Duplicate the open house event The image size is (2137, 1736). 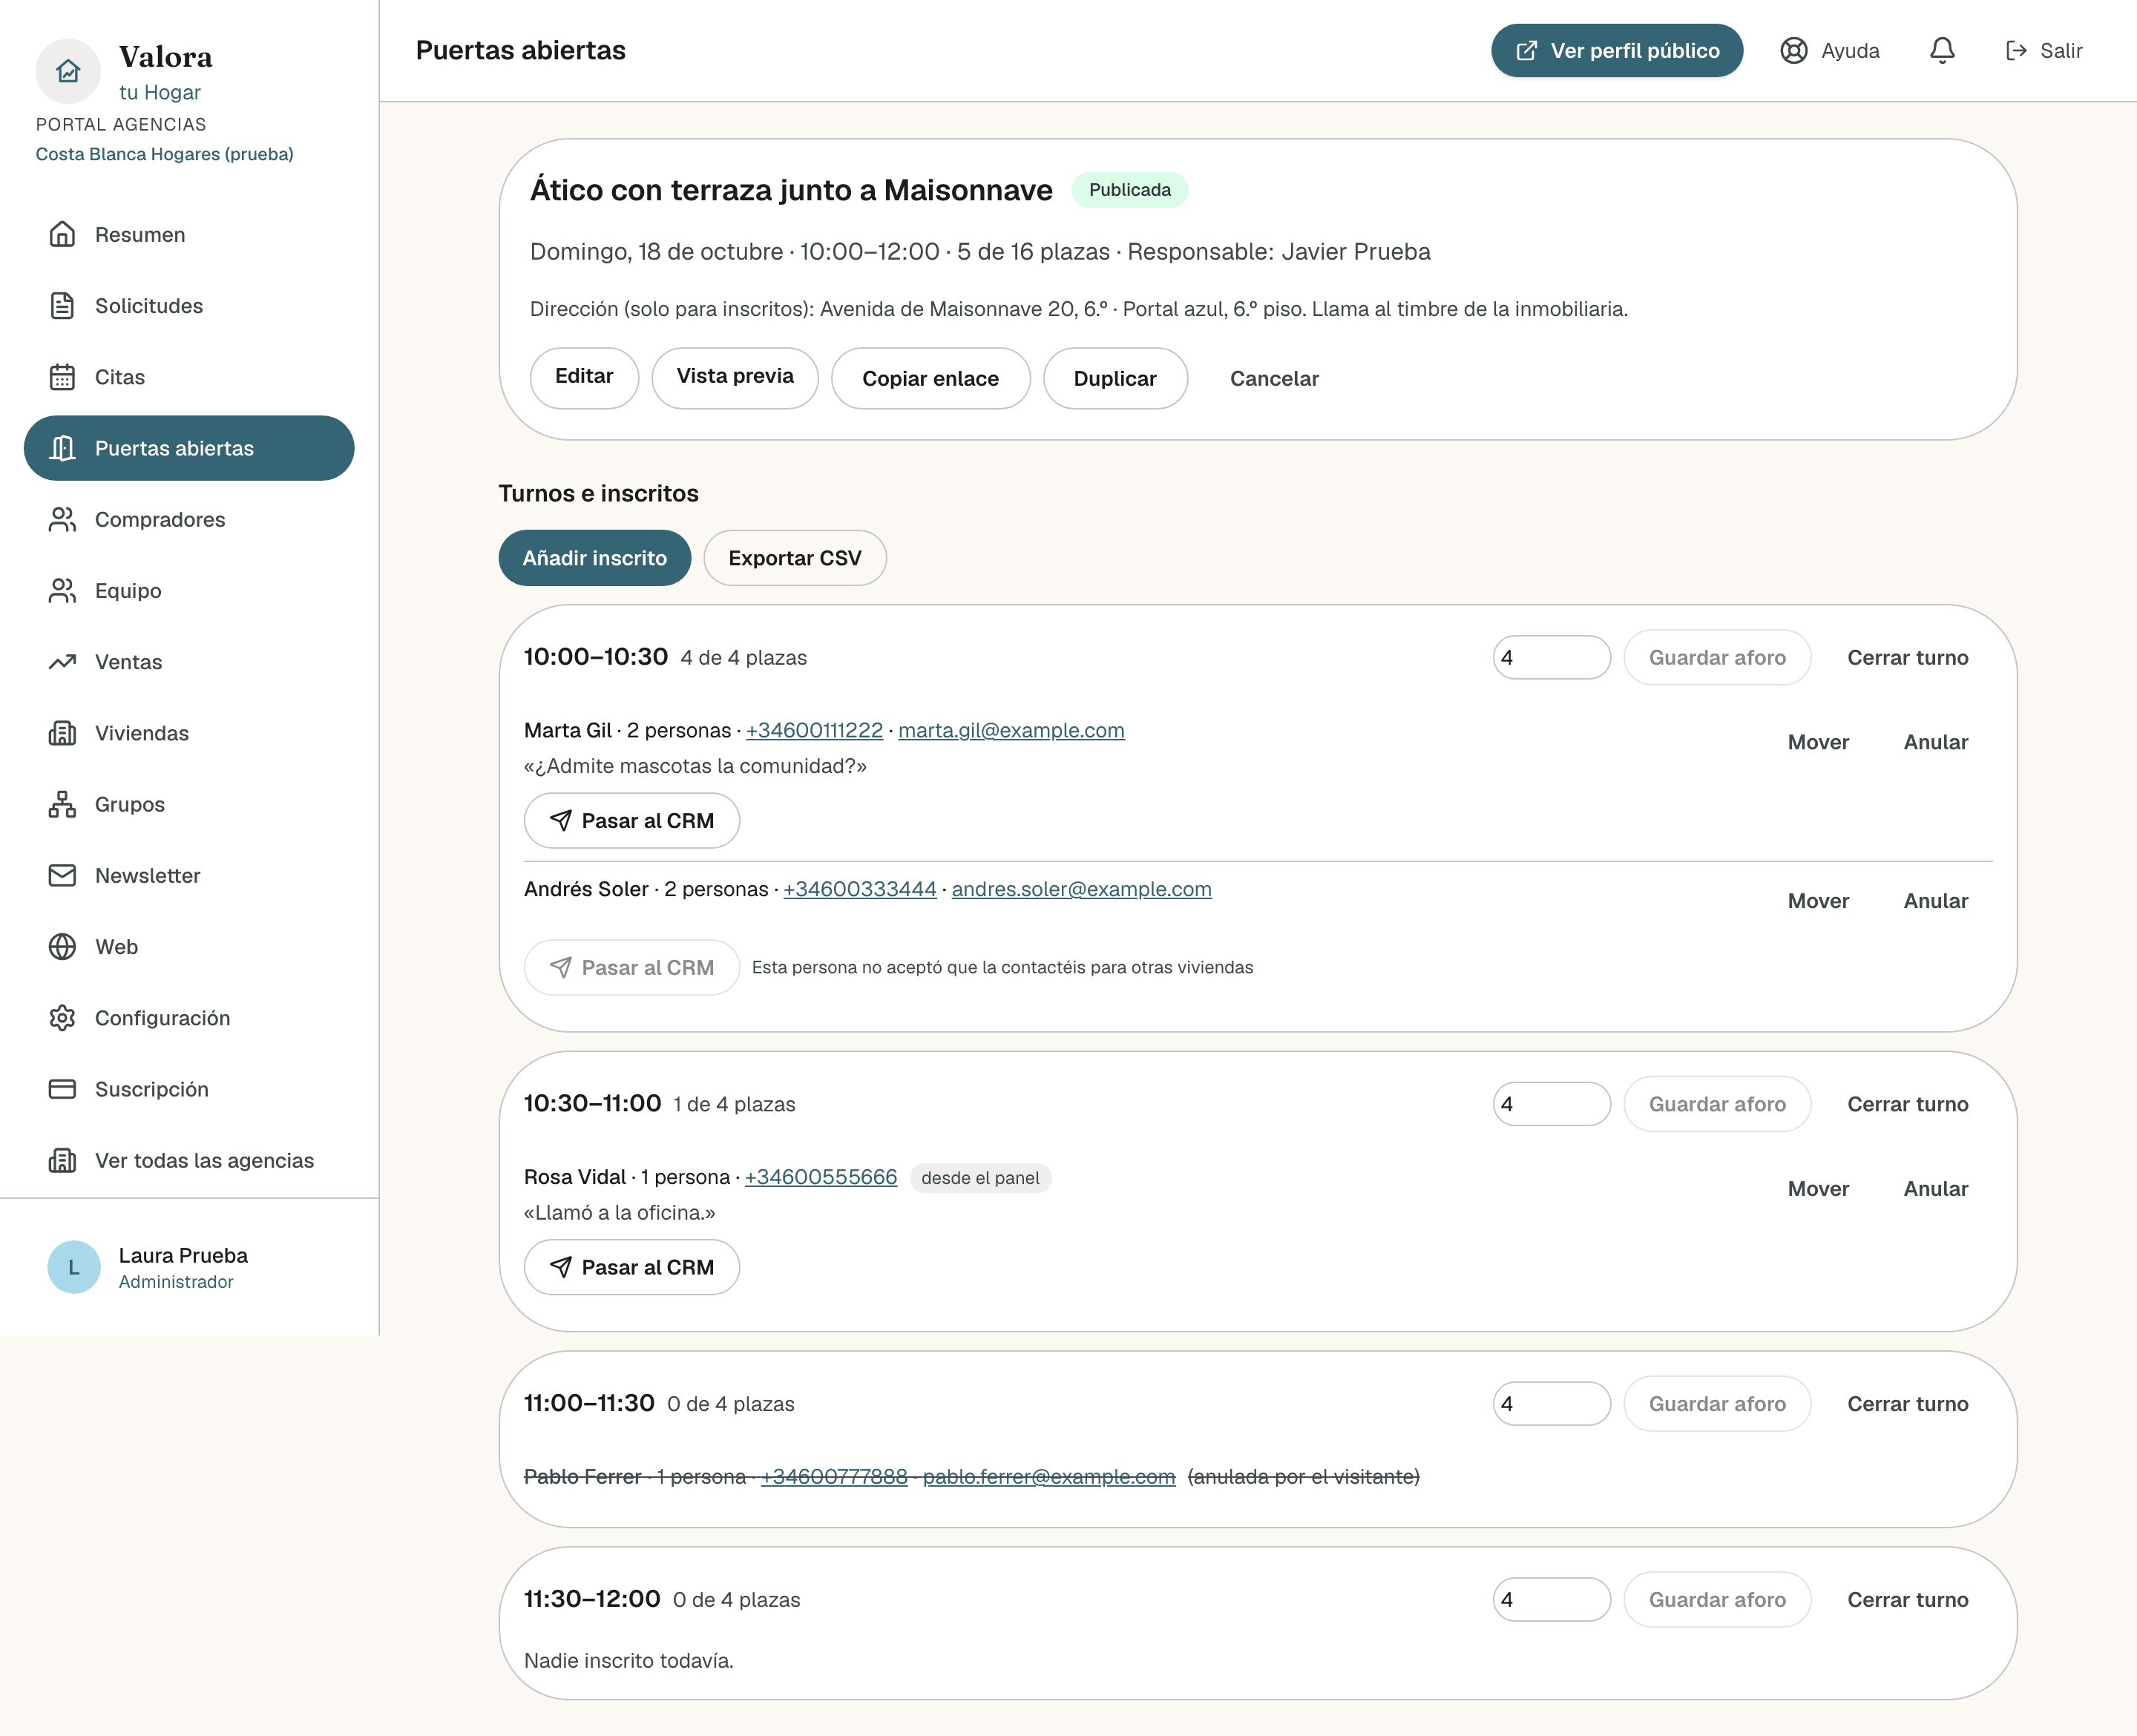(x=1115, y=378)
